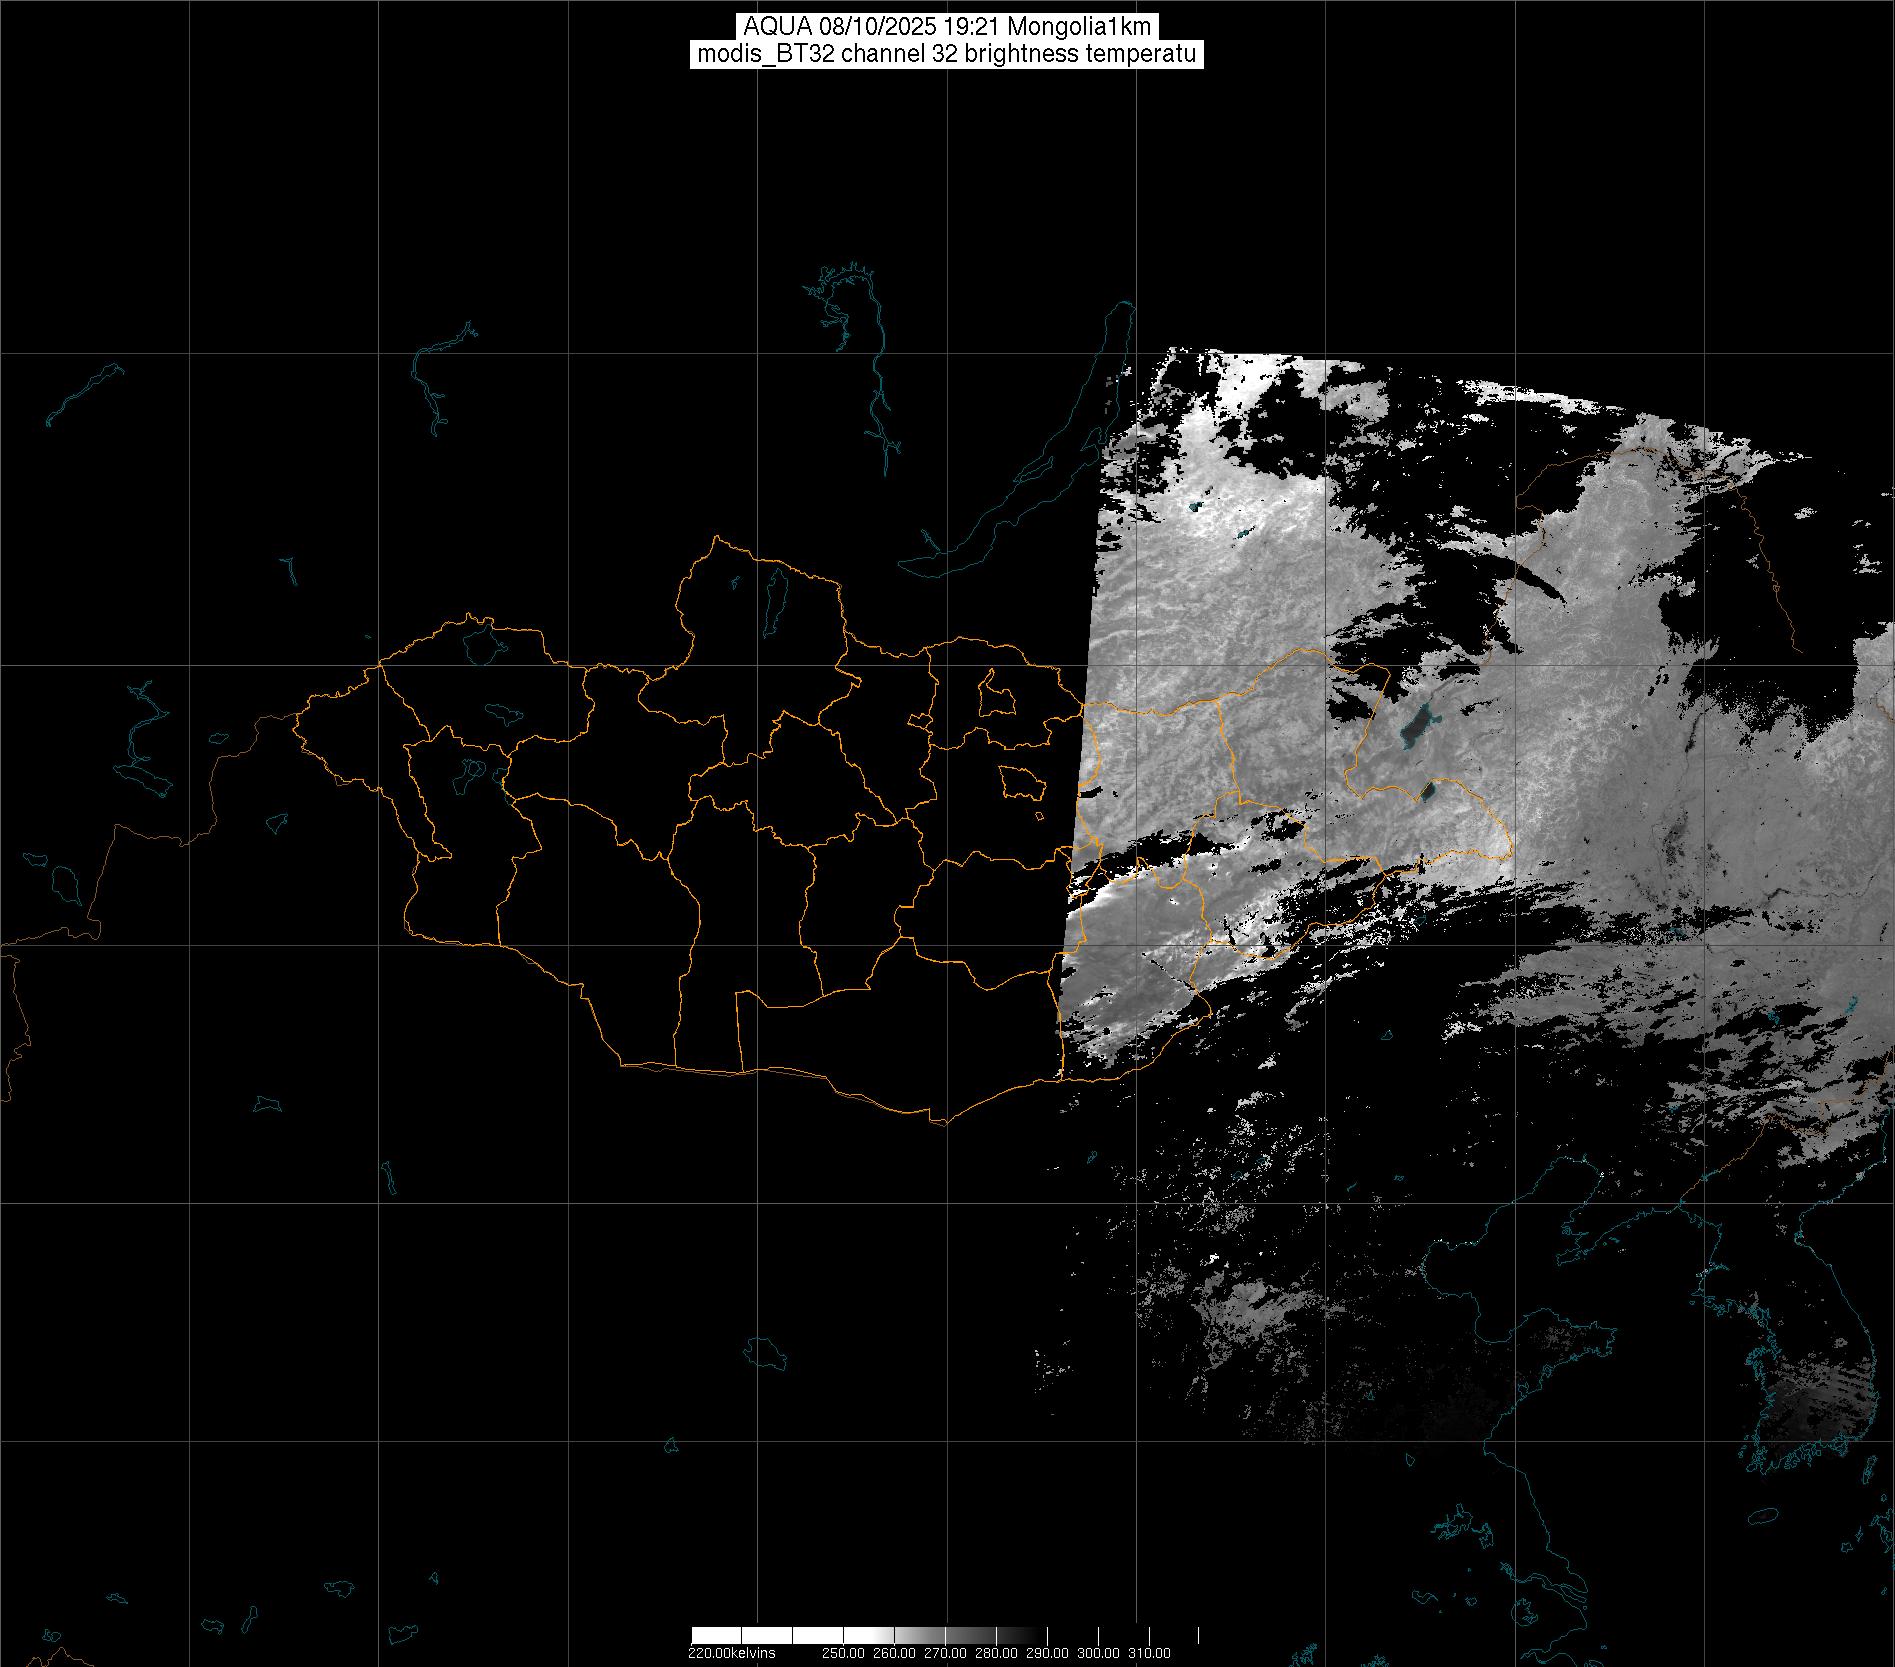Pick the 290.00 label on the scale
This screenshot has height=1667, width=1895.
click(1048, 1653)
